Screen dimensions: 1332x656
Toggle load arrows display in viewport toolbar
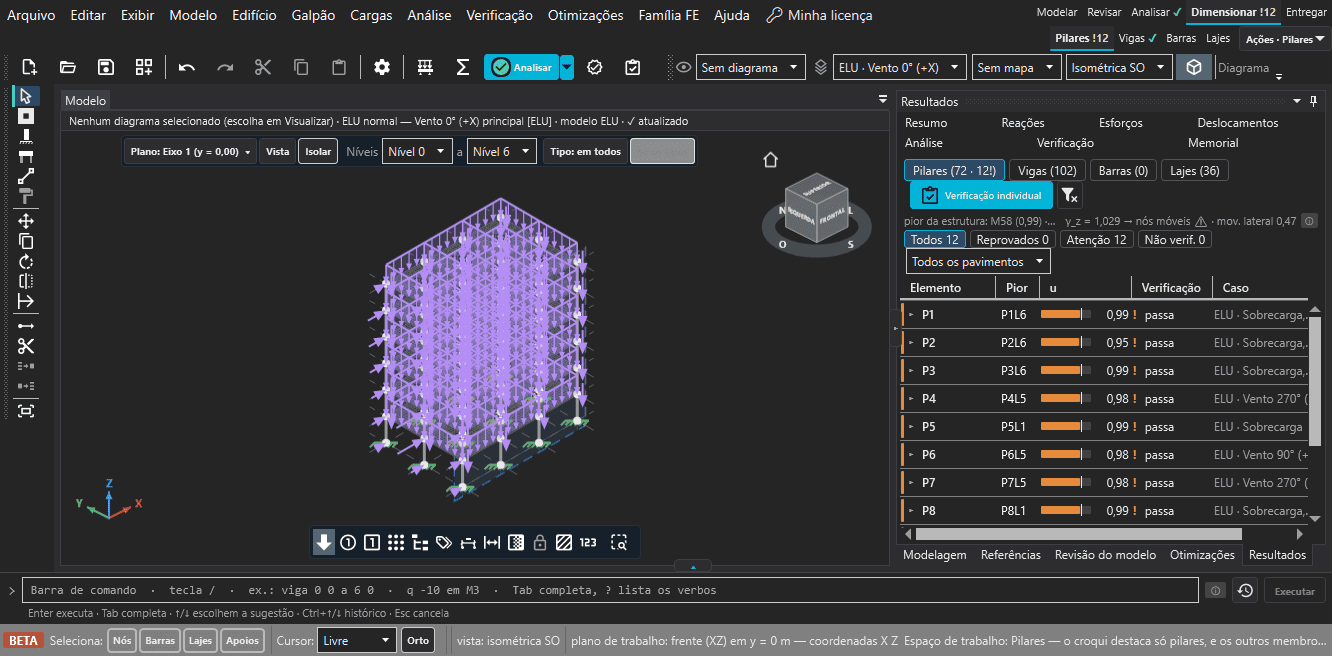point(324,543)
